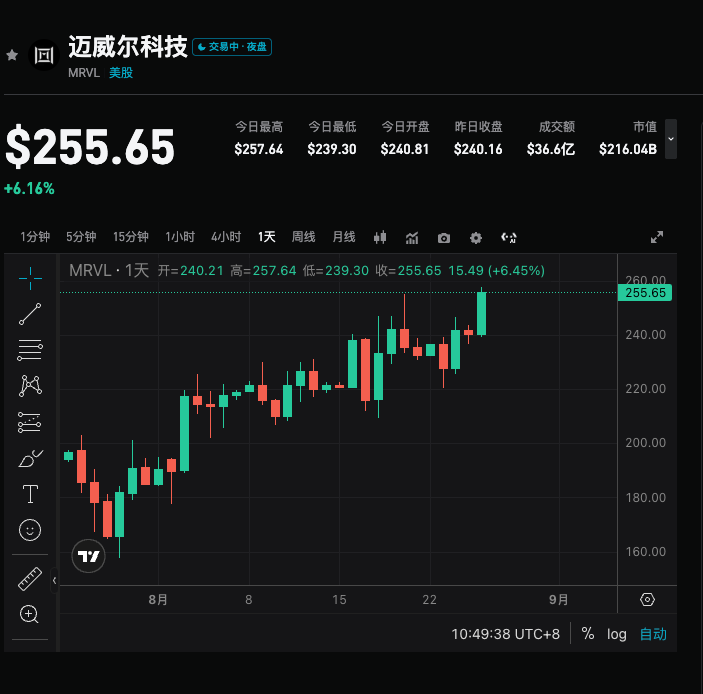Select the XABCD pattern tool
The height and width of the screenshot is (694, 703).
30,386
